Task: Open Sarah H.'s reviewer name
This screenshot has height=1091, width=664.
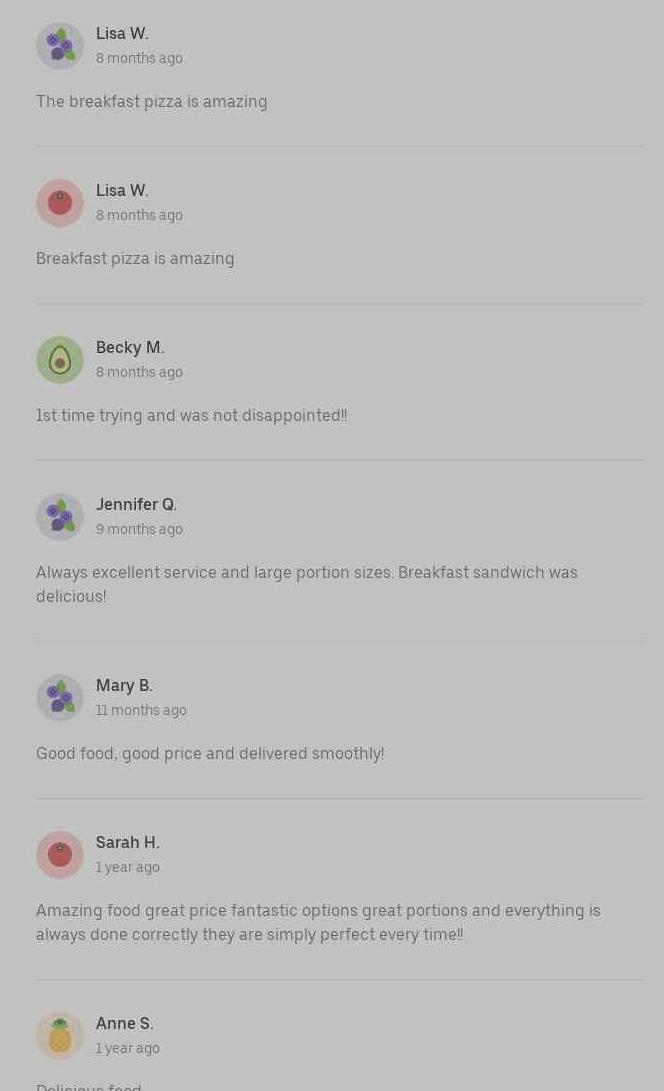Action: point(127,842)
